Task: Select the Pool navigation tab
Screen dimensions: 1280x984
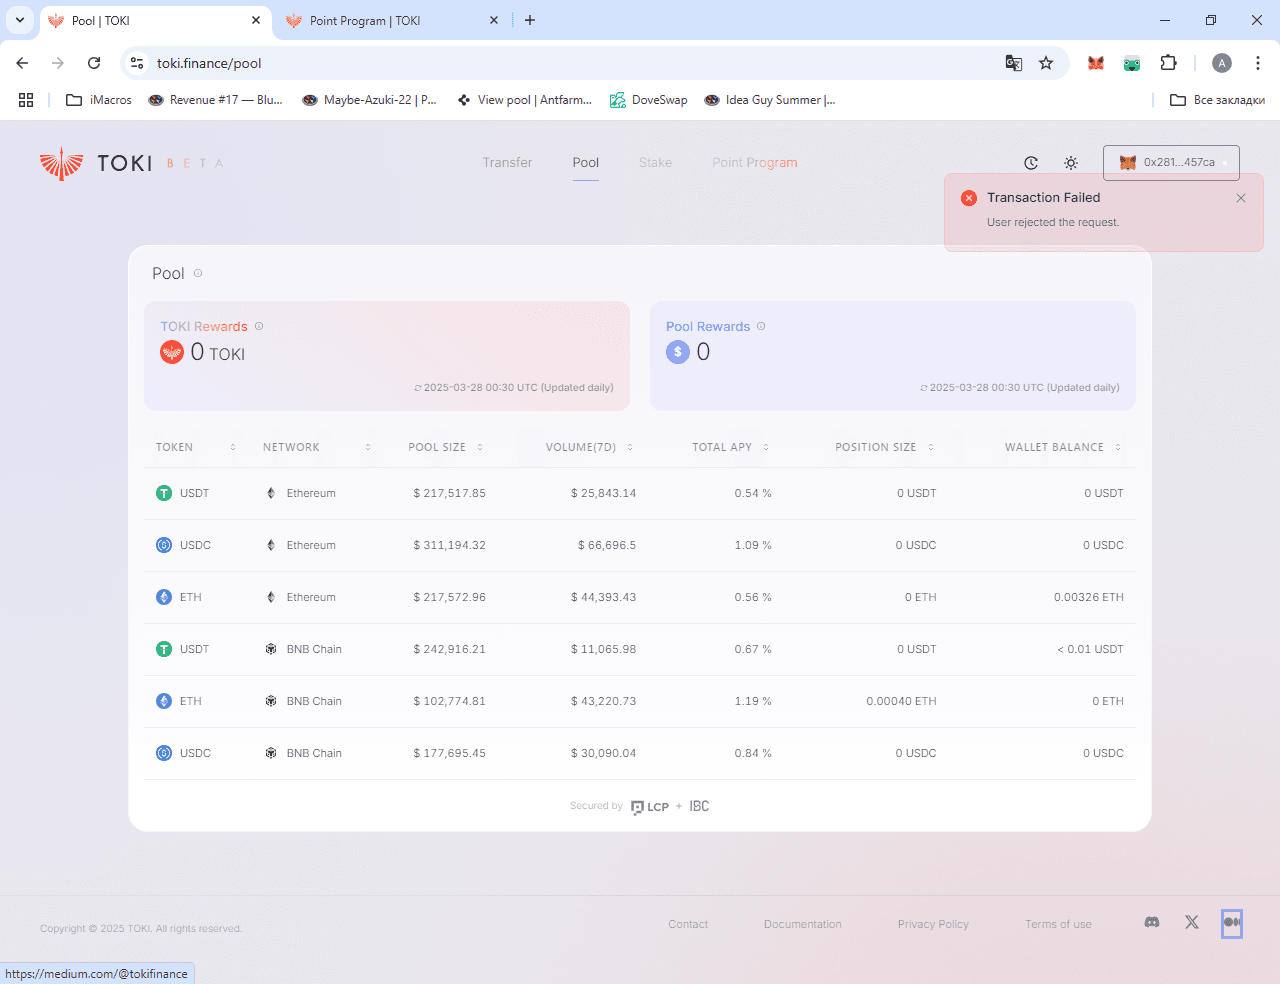Action: (x=586, y=162)
